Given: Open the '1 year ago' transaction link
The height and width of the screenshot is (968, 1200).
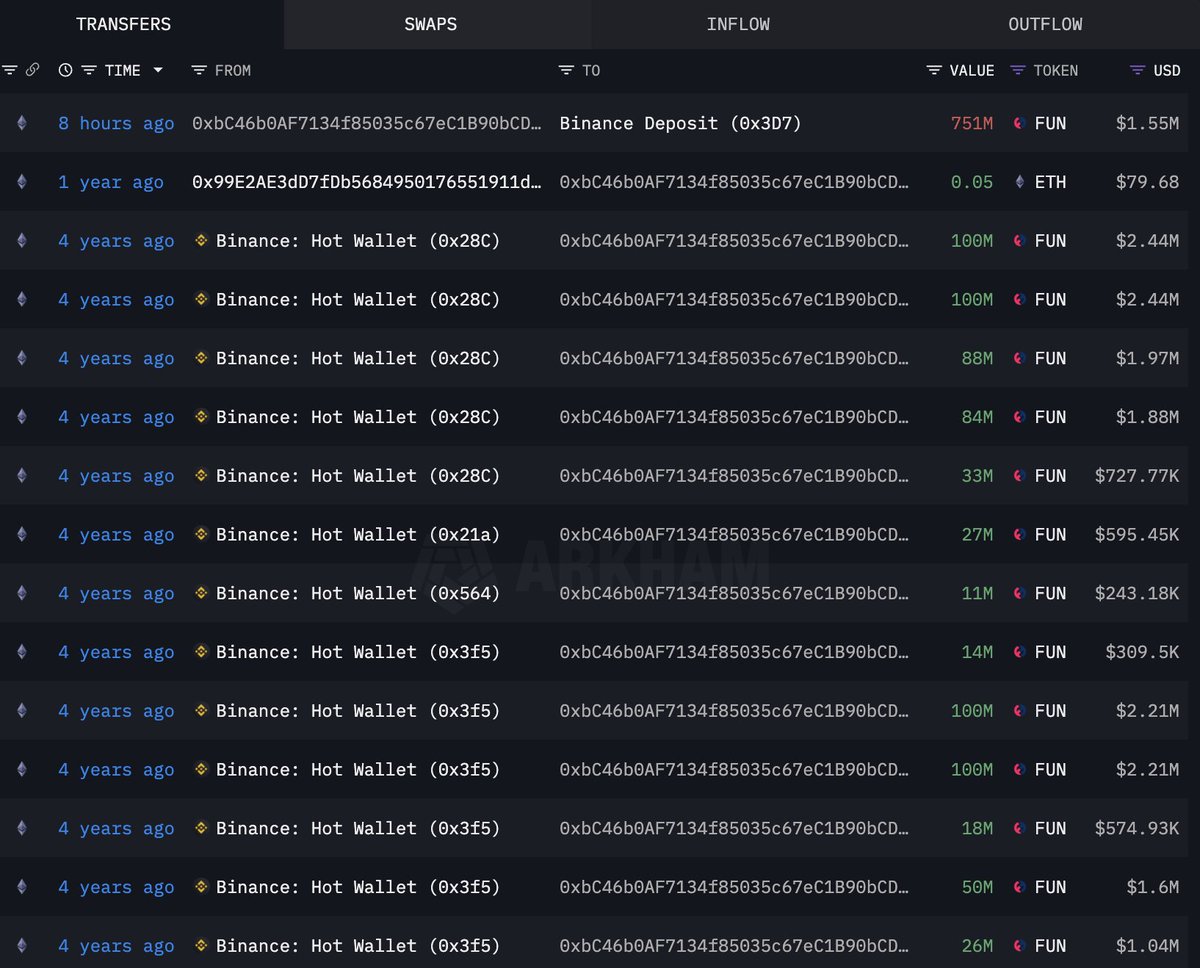Looking at the screenshot, I should coord(111,182).
